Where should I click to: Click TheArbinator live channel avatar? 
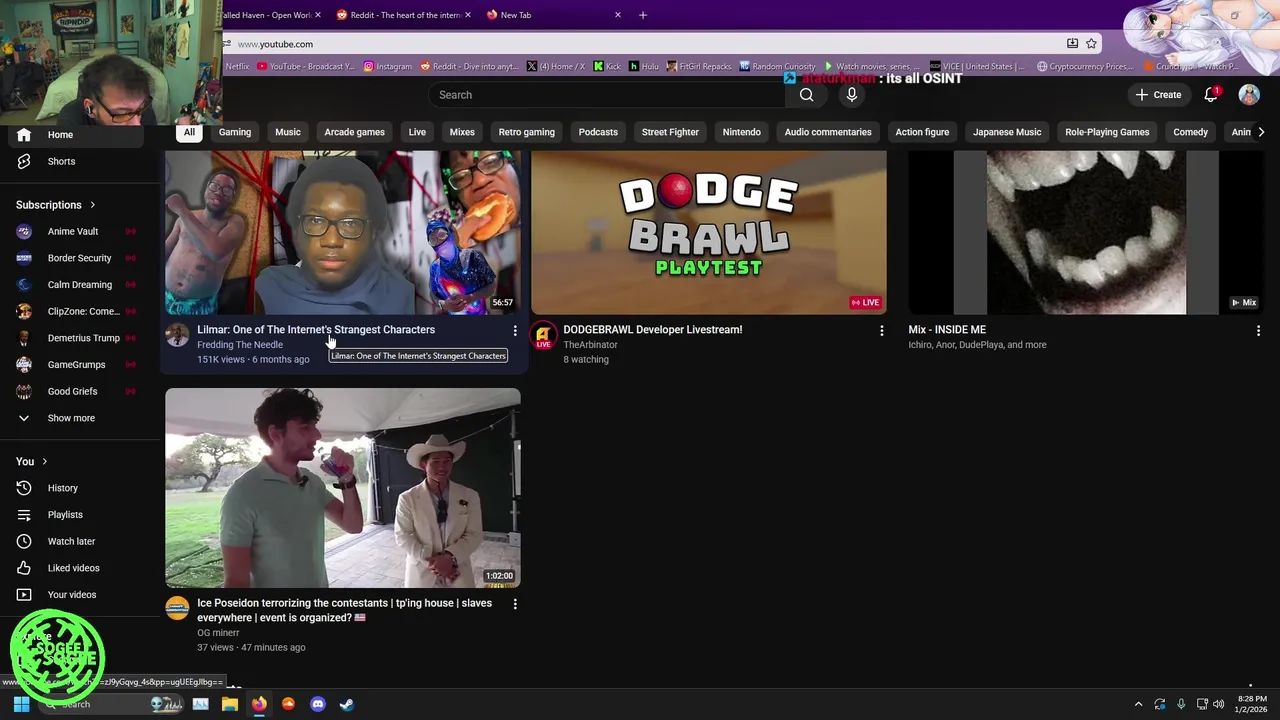[543, 335]
